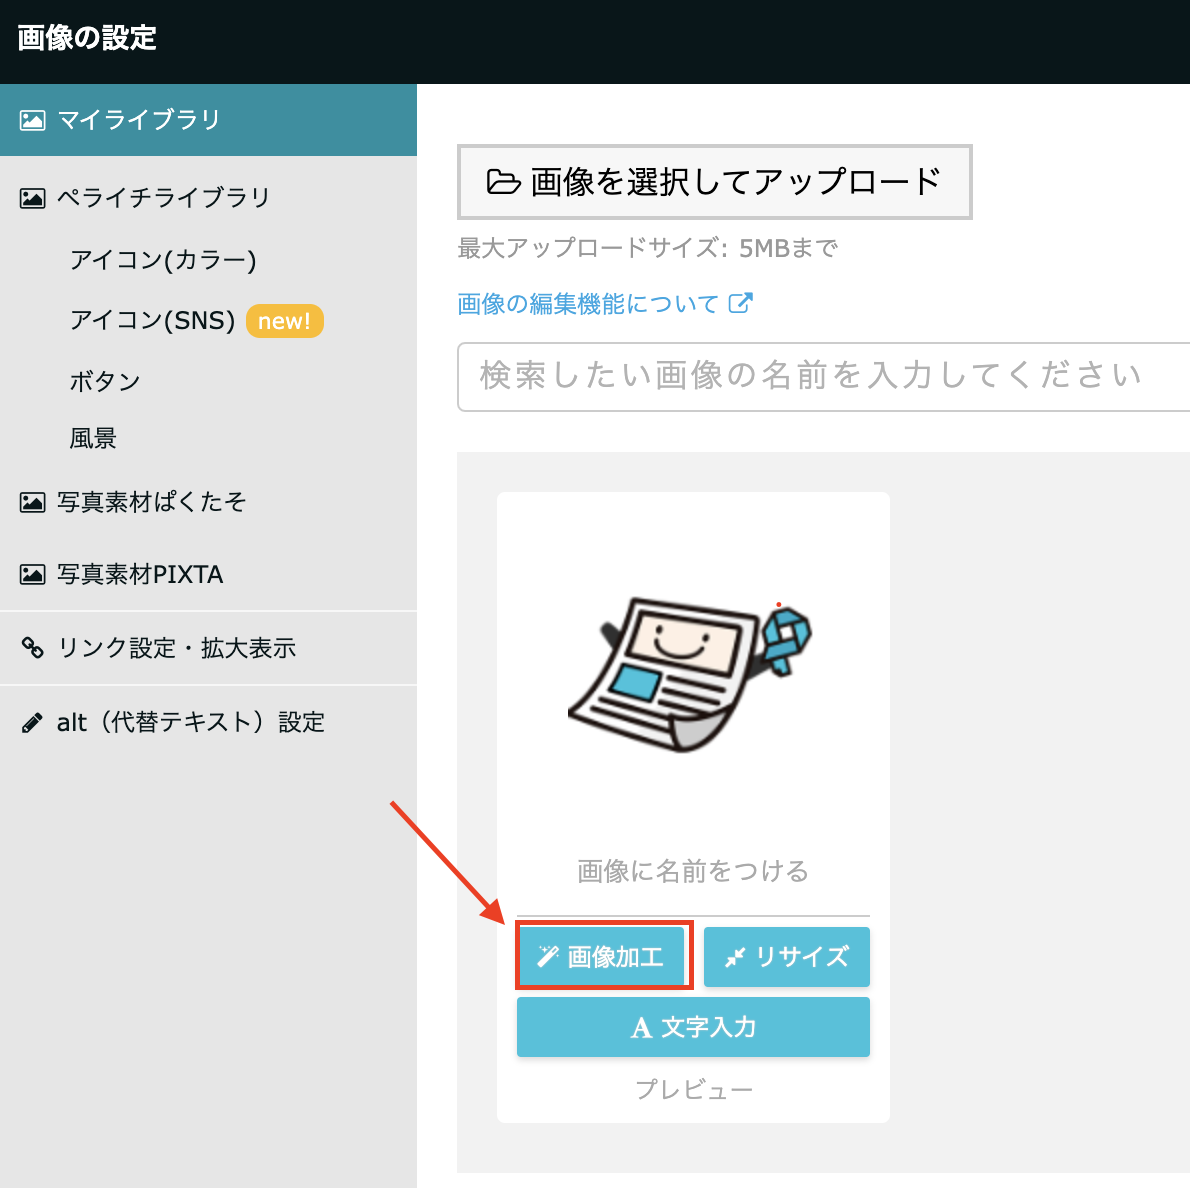This screenshot has width=1190, height=1188.
Task: Open アイコン(カラー) category
Action: (163, 260)
